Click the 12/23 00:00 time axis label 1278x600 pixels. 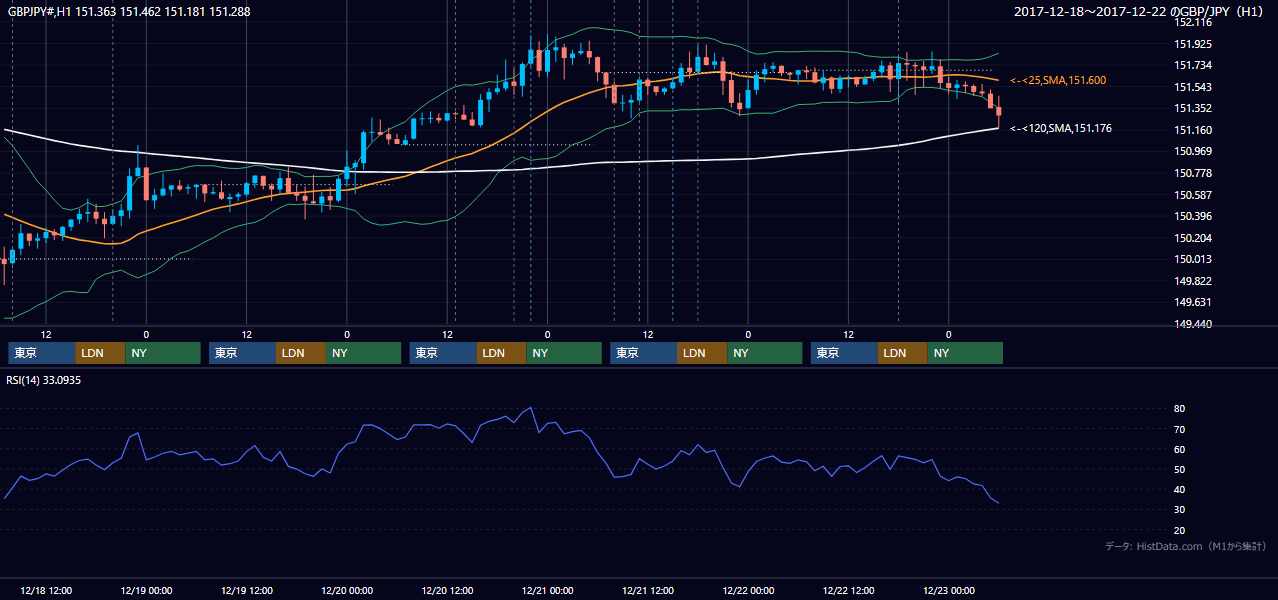tap(949, 590)
